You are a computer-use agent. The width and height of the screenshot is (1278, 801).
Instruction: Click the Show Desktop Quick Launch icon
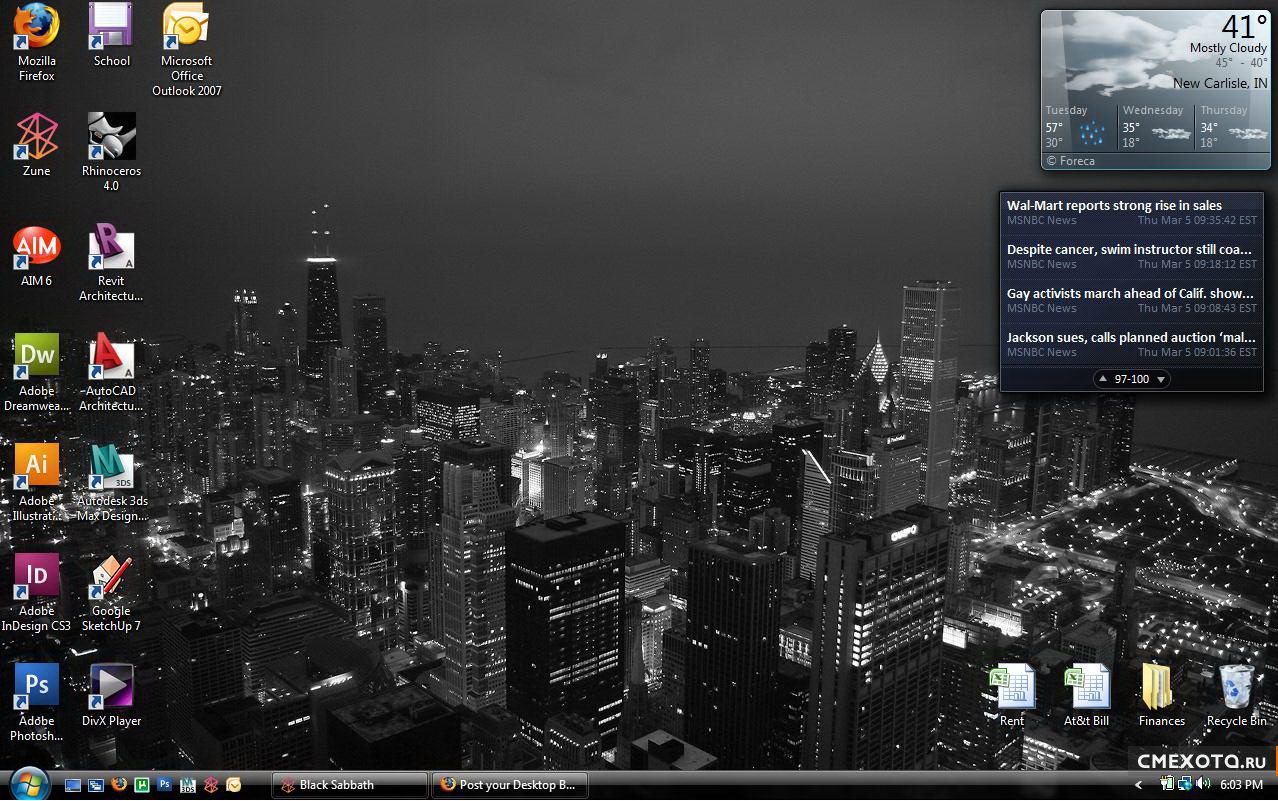73,785
